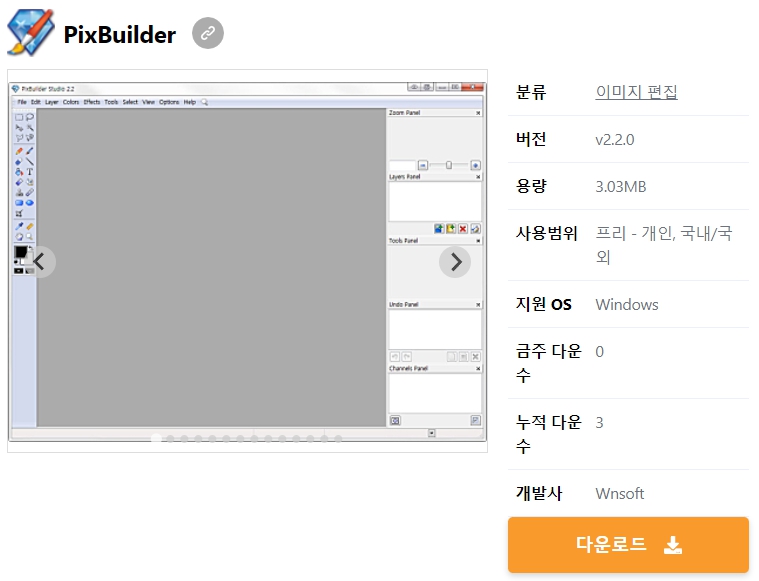Show the previous screenshot with left arrow
759x581 pixels.
pos(40,262)
